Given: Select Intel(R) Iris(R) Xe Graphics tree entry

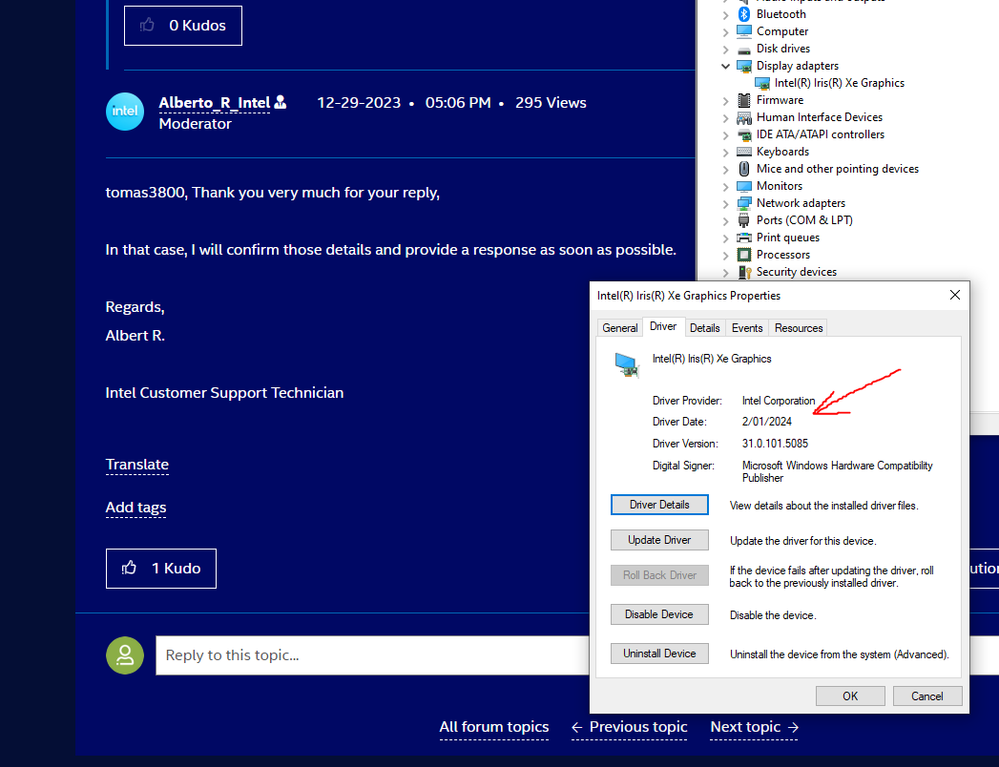Looking at the screenshot, I should coord(839,83).
